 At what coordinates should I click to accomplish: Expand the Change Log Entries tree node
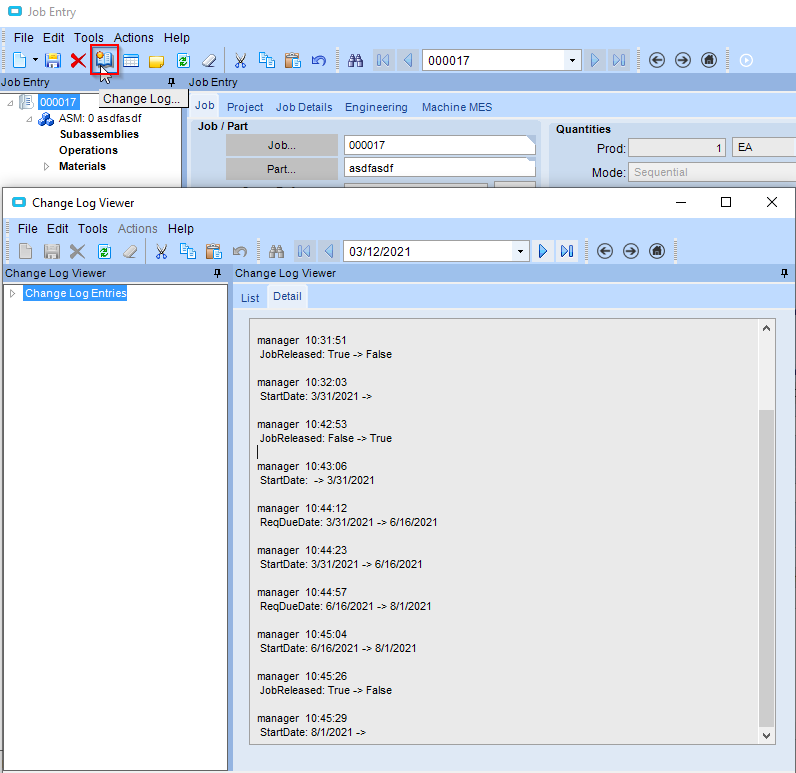pos(13,293)
